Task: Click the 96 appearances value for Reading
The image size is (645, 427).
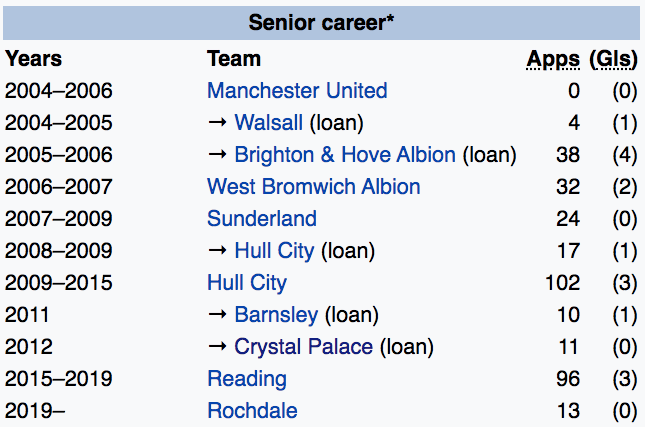Action: 568,379
